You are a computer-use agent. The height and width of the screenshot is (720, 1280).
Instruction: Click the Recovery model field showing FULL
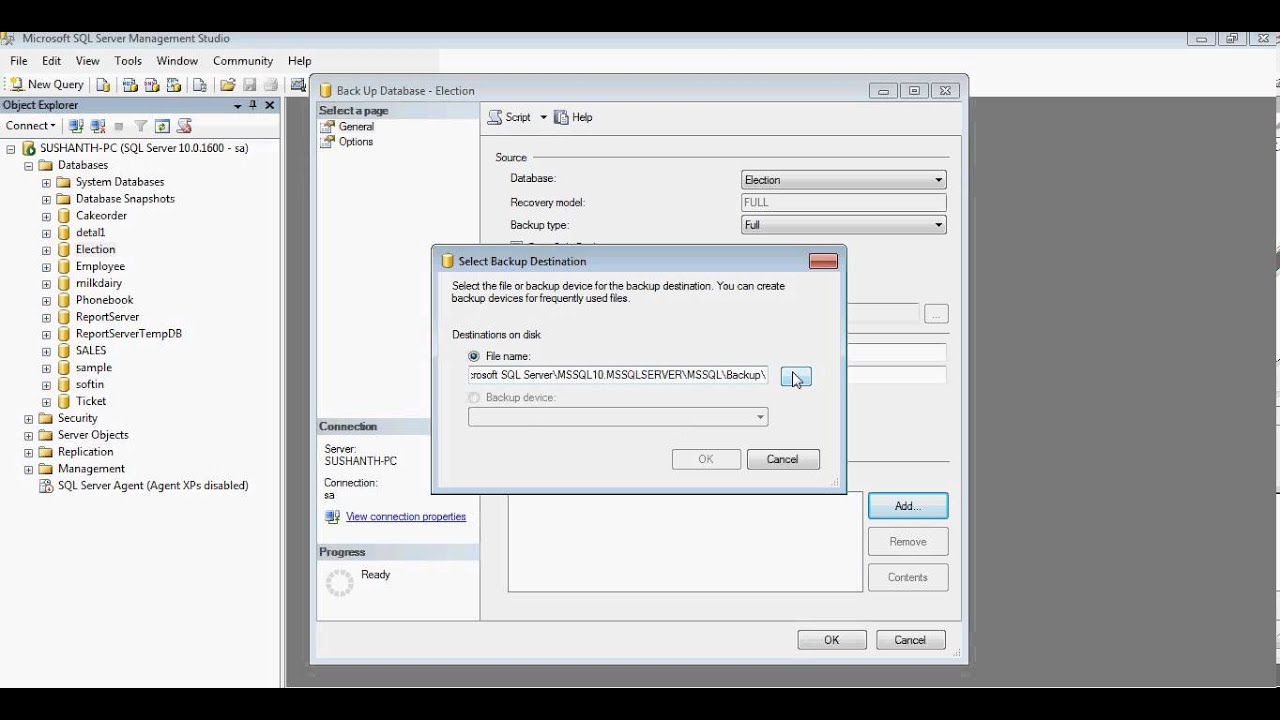point(844,202)
